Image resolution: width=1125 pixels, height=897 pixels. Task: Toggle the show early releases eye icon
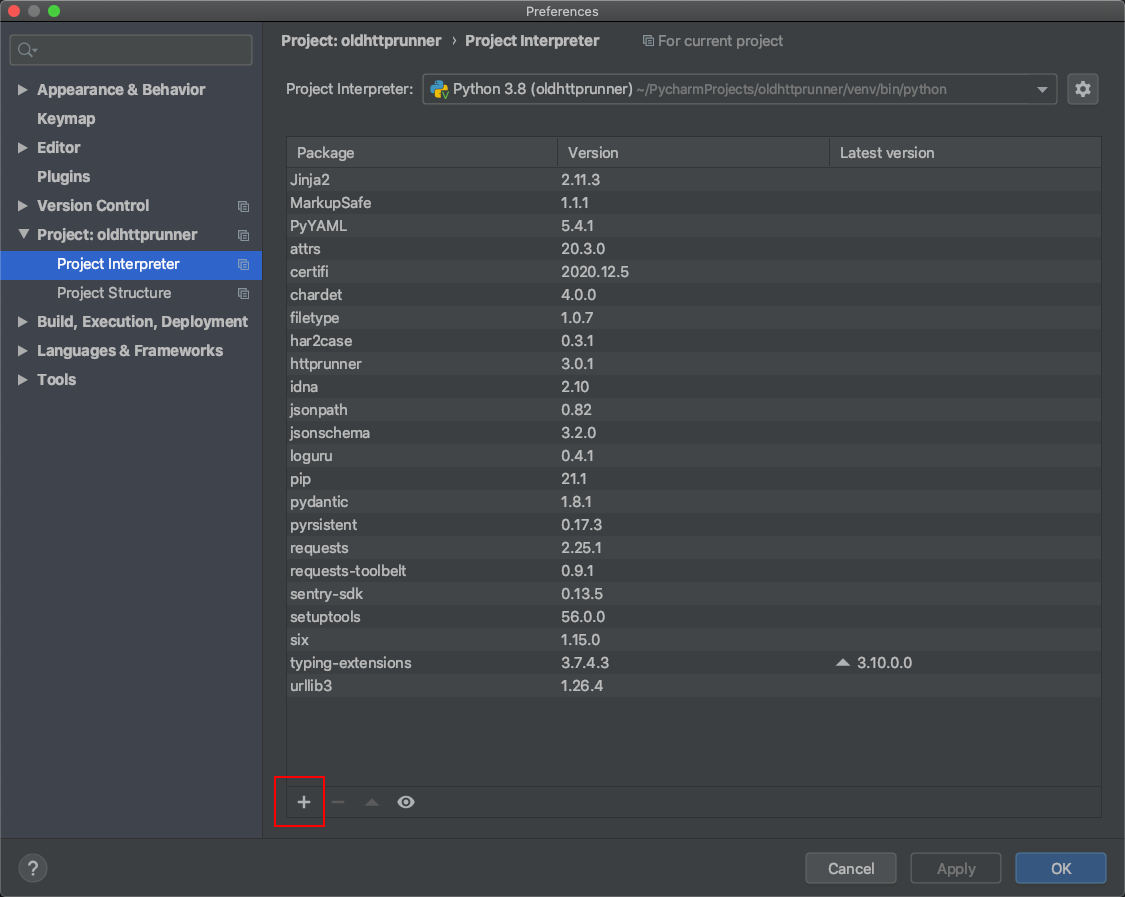[406, 802]
